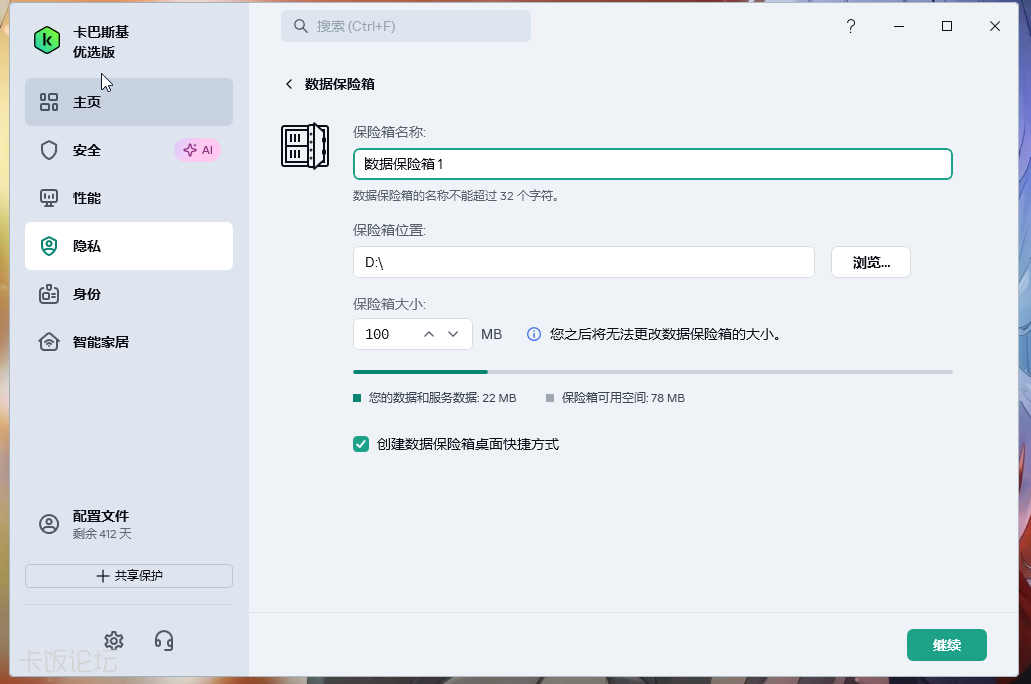Click the magnifier search icon
The image size is (1031, 684).
point(300,26)
